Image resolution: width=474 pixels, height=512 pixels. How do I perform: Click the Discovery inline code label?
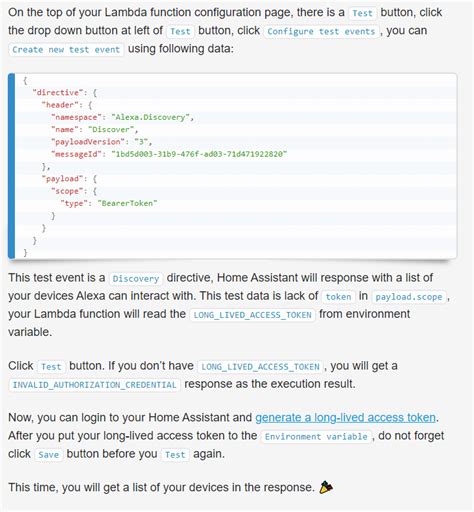pos(136,279)
